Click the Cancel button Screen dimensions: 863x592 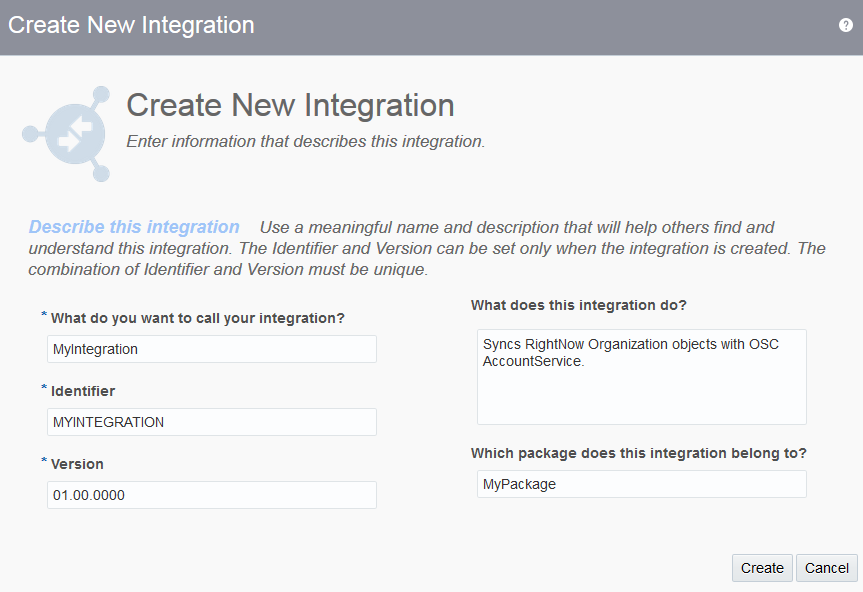826,567
